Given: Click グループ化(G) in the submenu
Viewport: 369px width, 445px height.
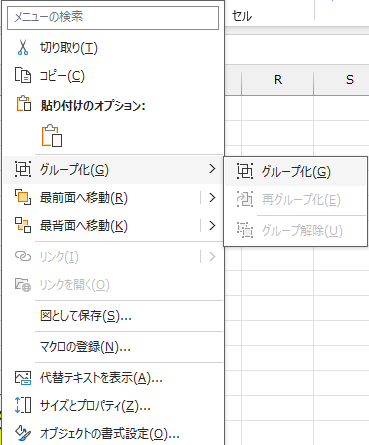Looking at the screenshot, I should 296,172.
